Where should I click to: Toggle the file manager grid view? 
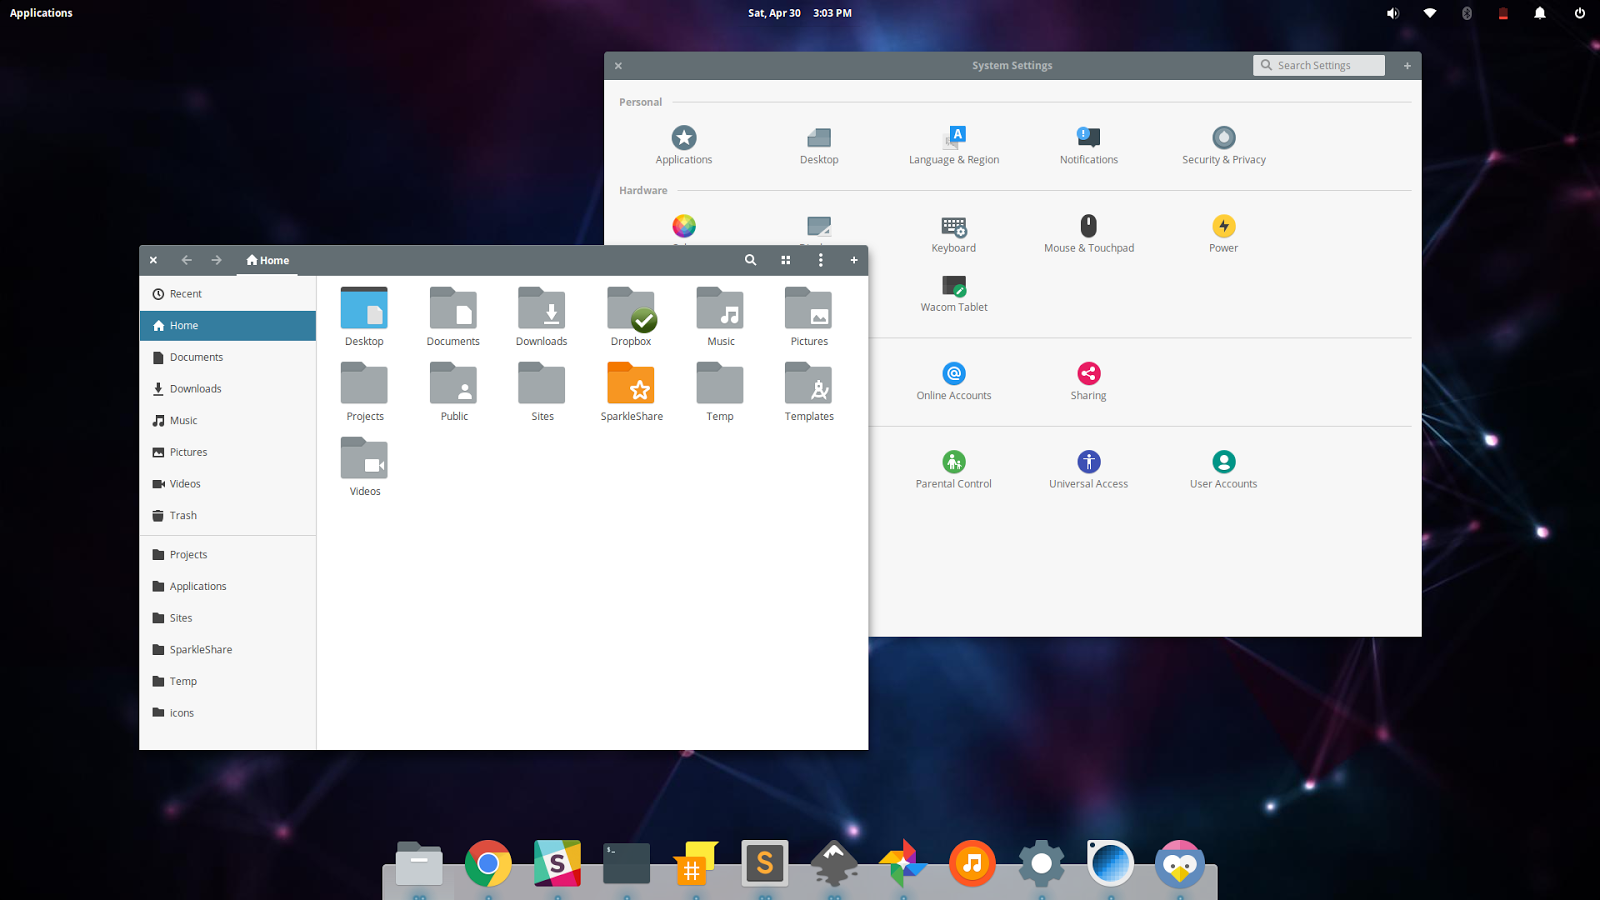(x=786, y=260)
